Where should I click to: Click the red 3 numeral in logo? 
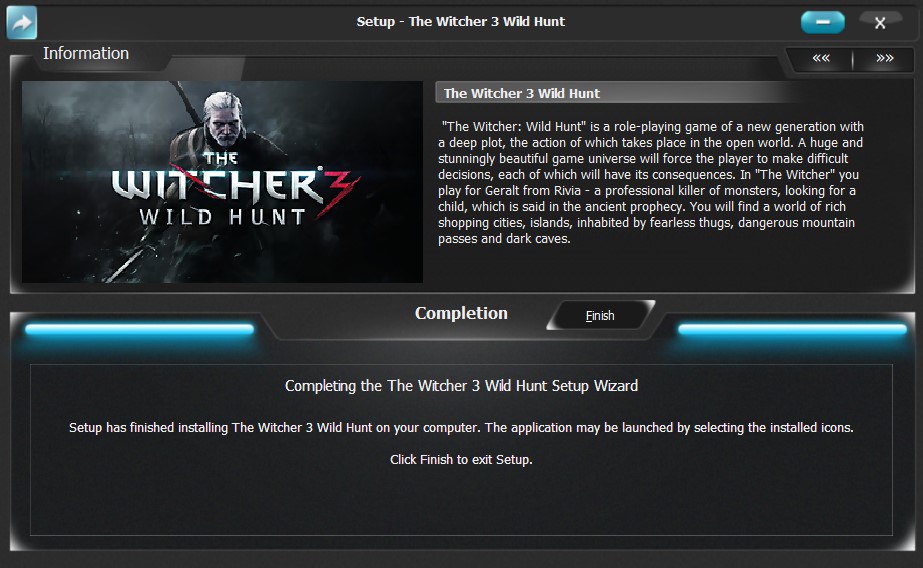pyautogui.click(x=339, y=192)
